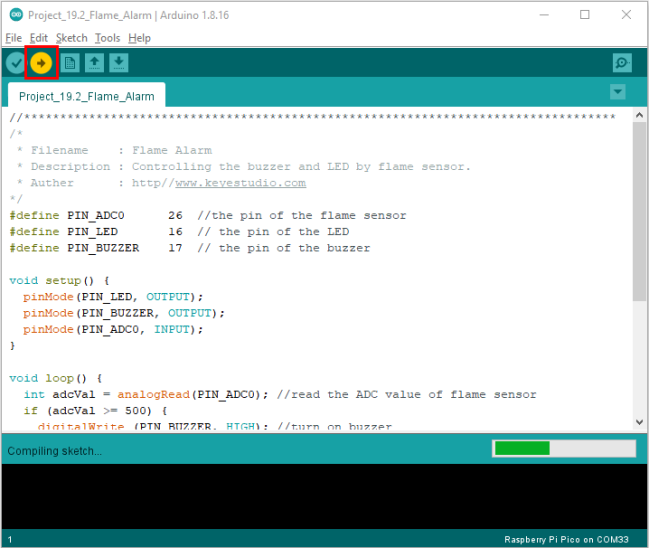Click the '#define PIN_BUZZER' line
Image resolution: width=650 pixels, height=548 pixels.
point(189,248)
